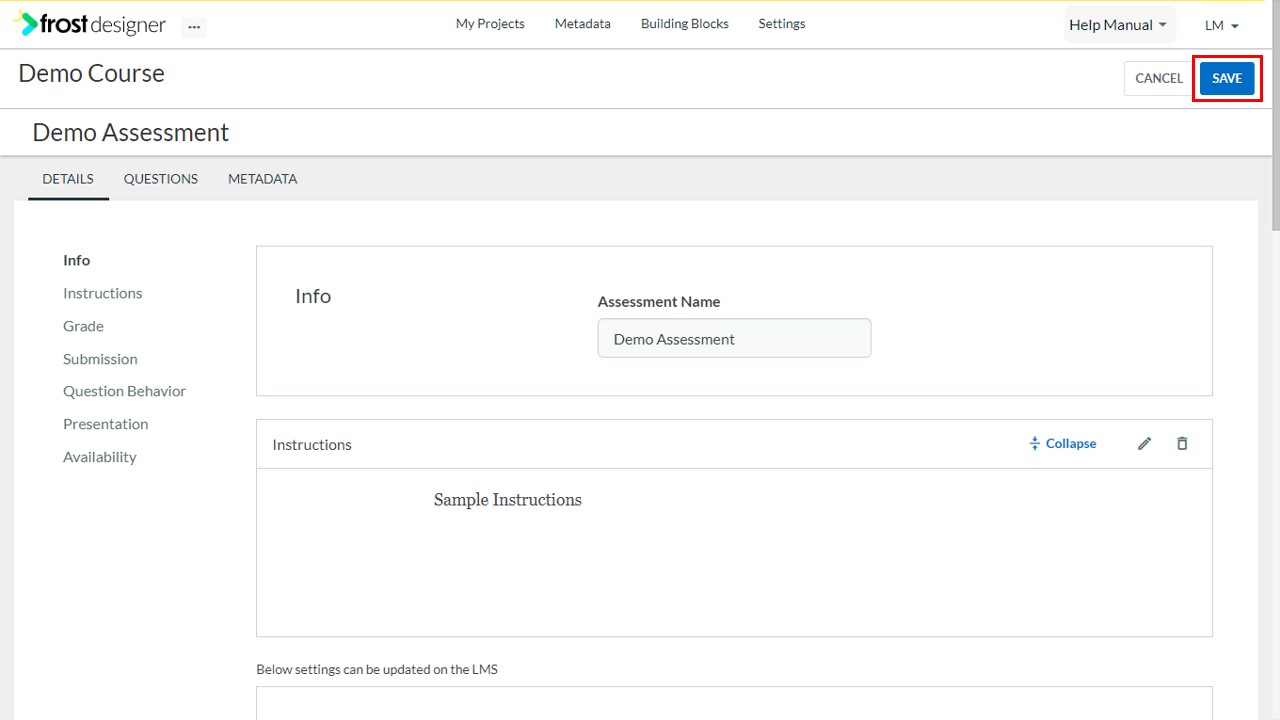Collapse the Instructions panel
This screenshot has width=1280, height=720.
point(1063,444)
